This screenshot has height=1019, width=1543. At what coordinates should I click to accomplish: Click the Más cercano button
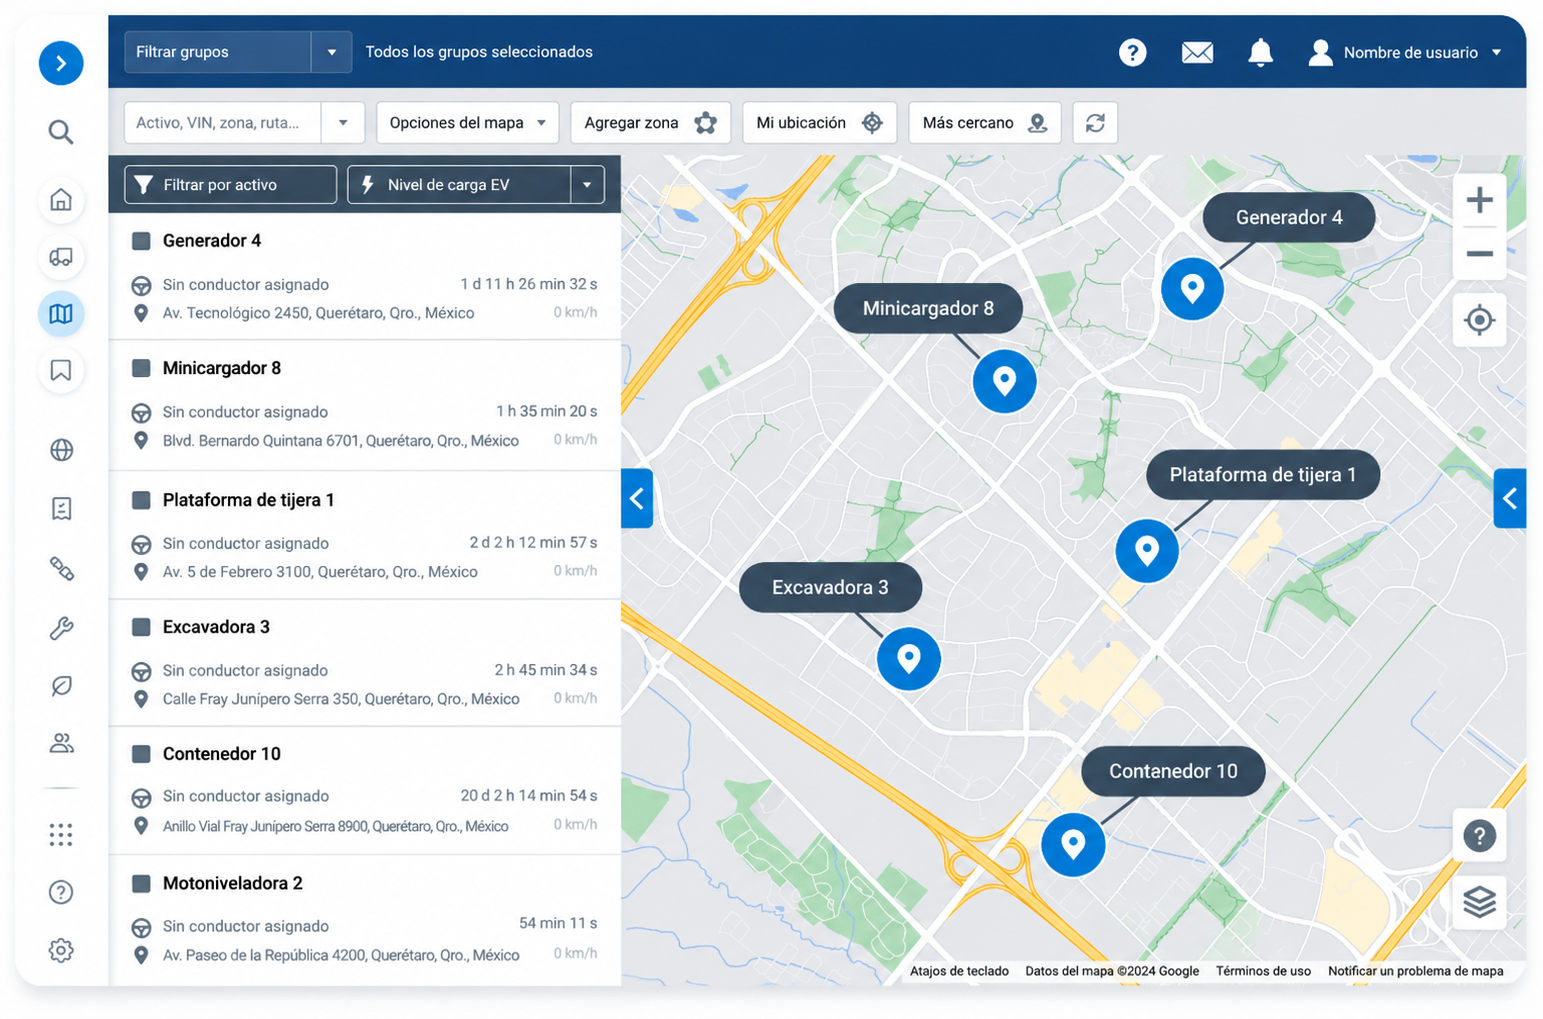(x=984, y=123)
